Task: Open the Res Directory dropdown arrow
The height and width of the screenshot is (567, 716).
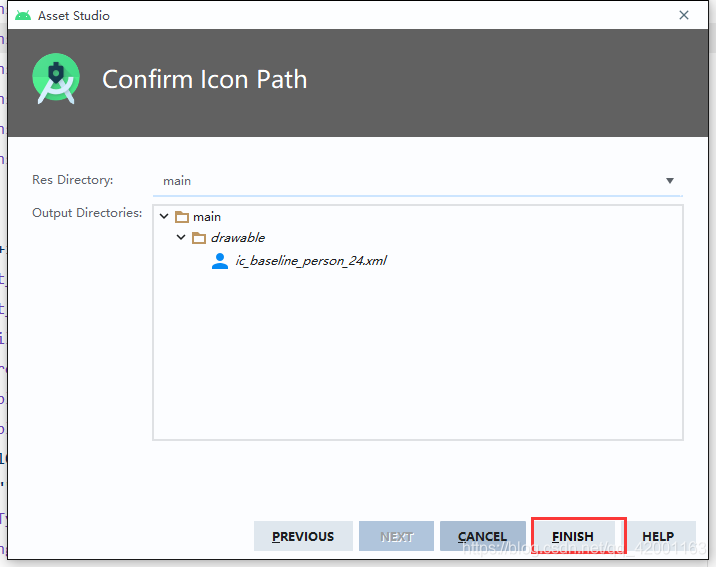Action: click(x=669, y=181)
